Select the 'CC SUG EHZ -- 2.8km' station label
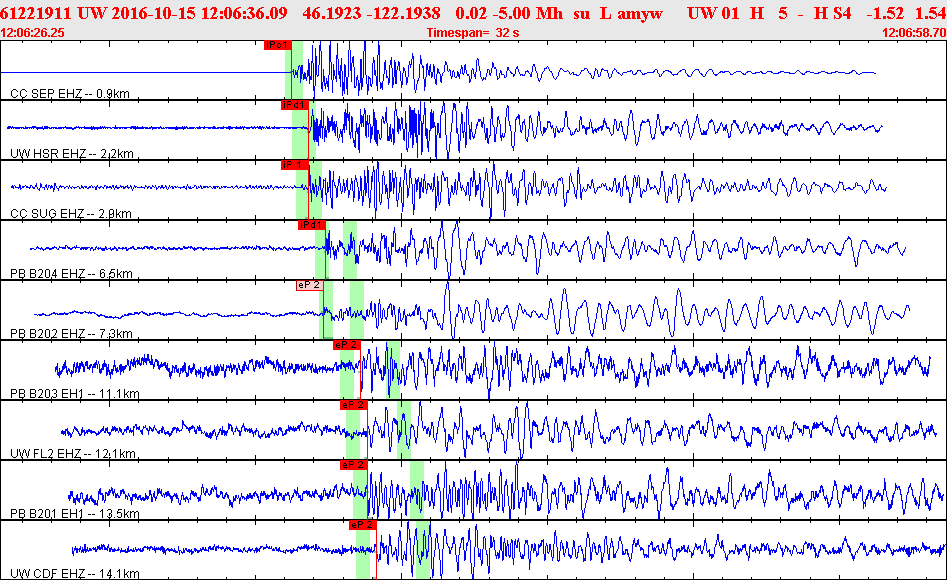This screenshot has height=580, width=947. [x=71, y=213]
